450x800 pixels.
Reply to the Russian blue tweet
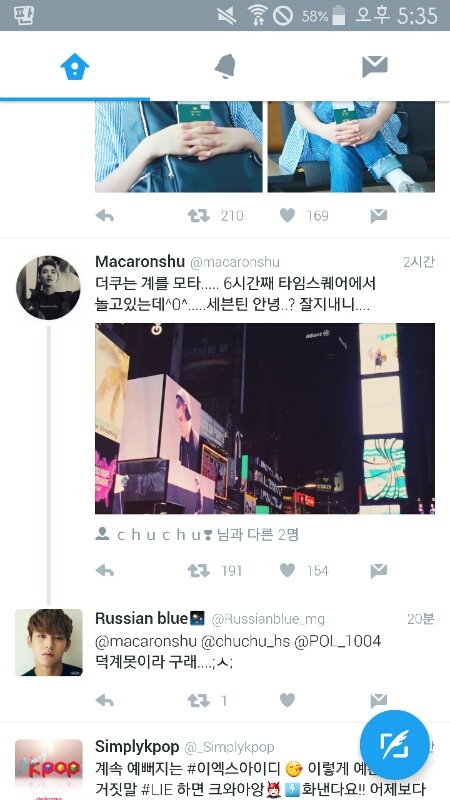click(105, 700)
